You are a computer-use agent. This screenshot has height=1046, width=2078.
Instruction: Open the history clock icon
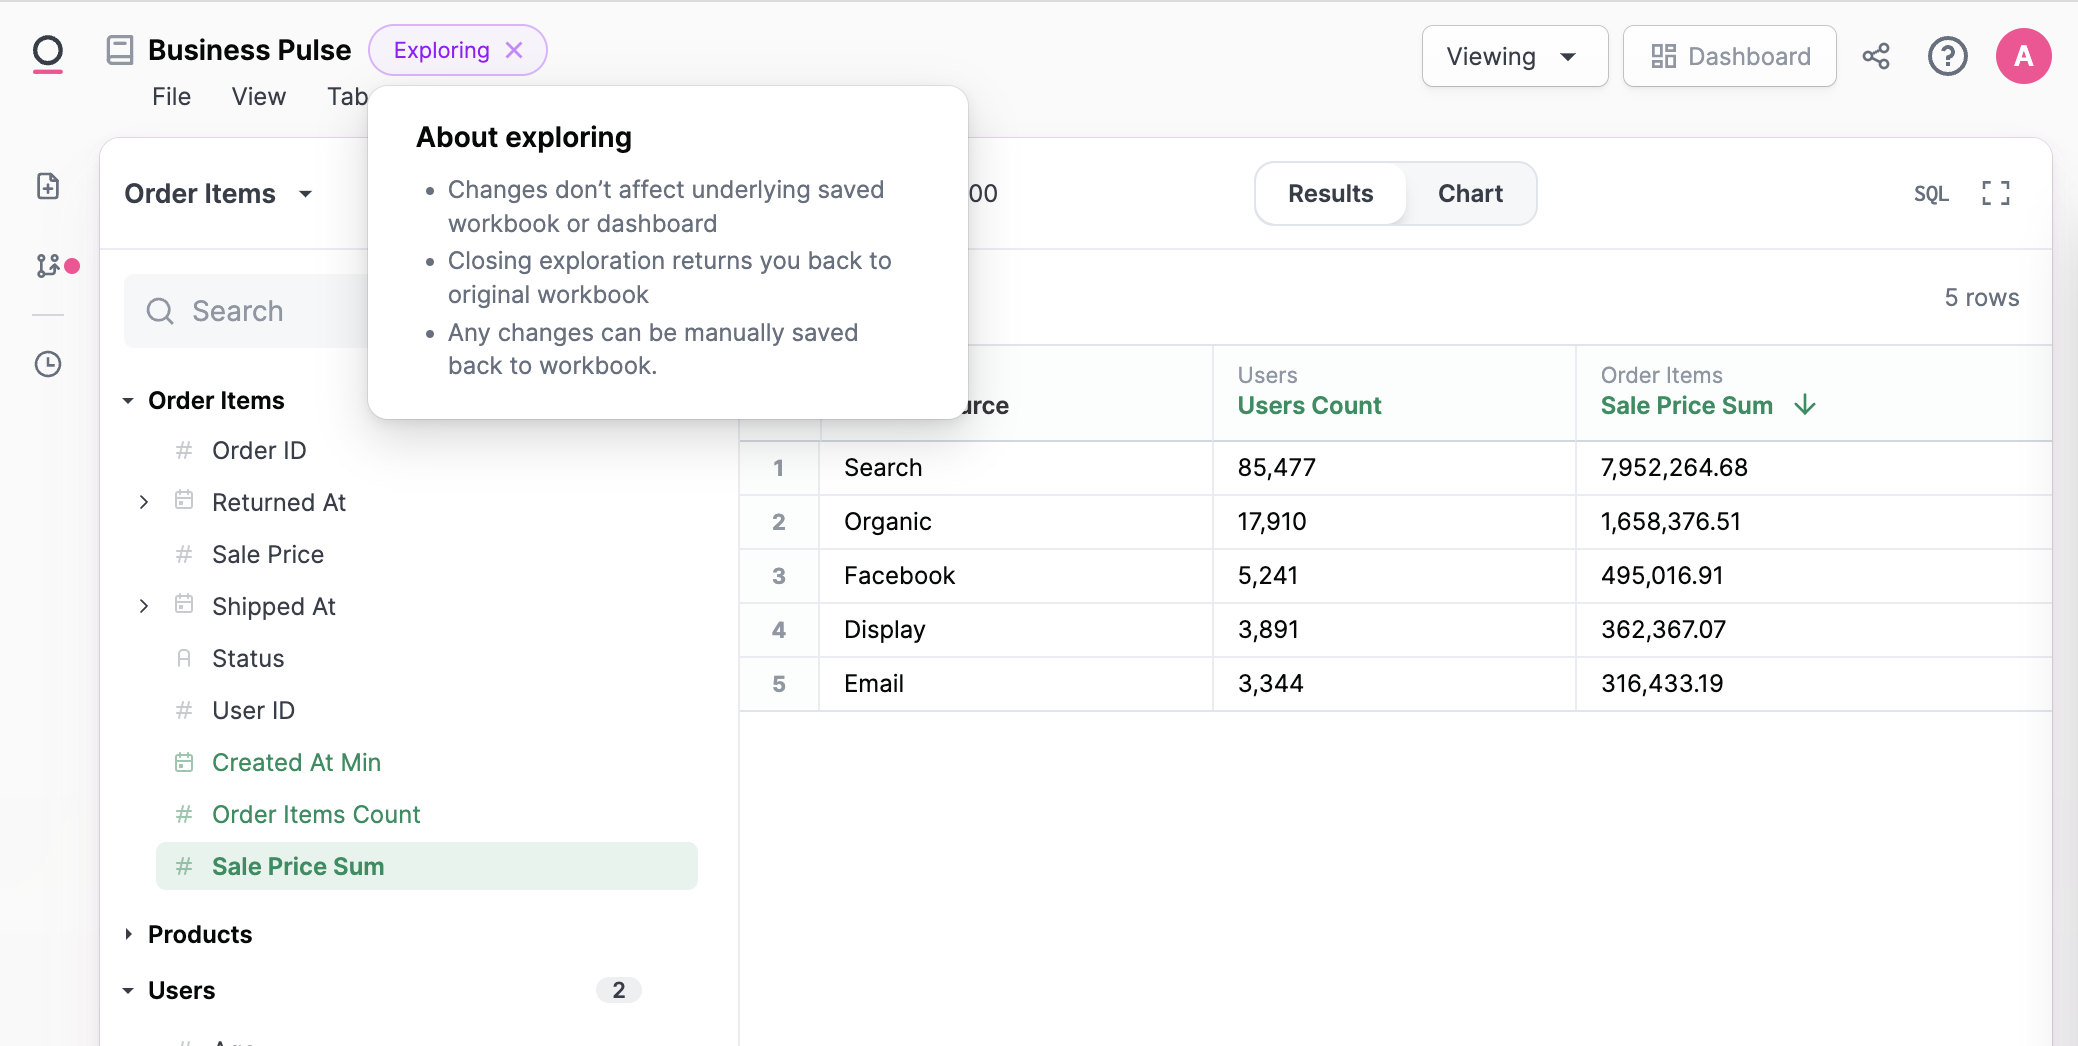click(48, 364)
